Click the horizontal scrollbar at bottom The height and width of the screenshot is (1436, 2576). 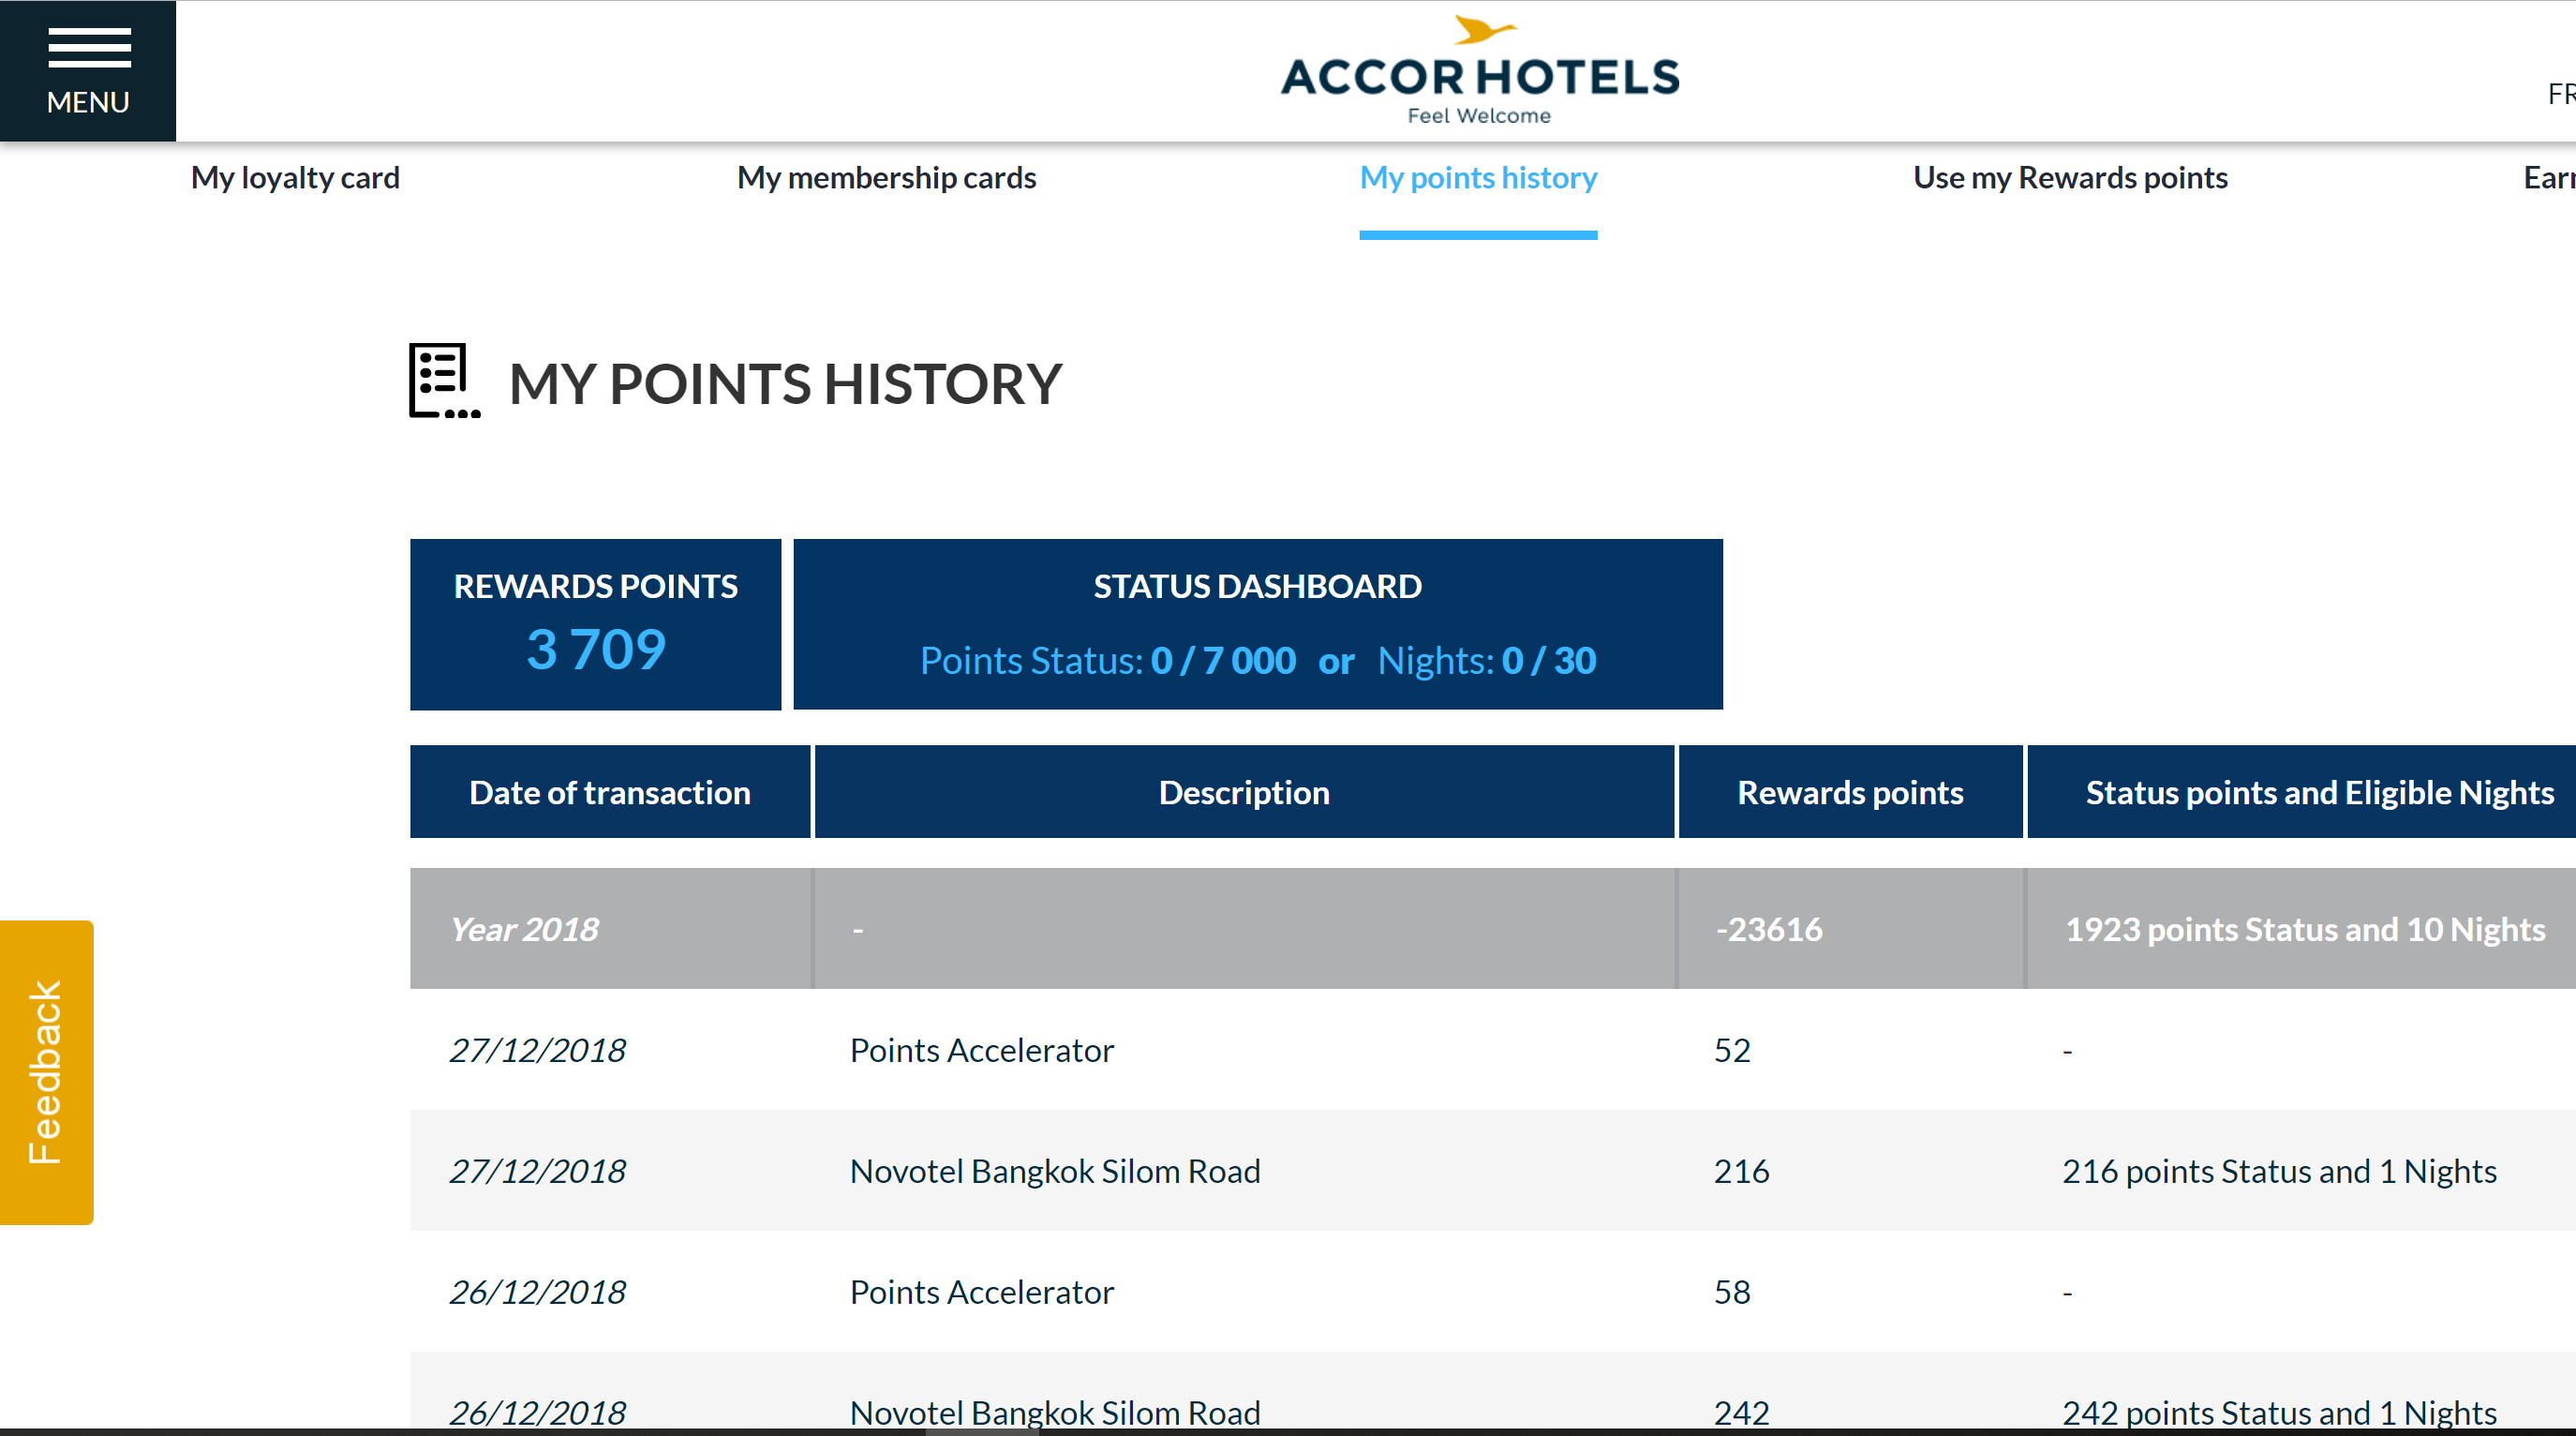pos(980,1431)
